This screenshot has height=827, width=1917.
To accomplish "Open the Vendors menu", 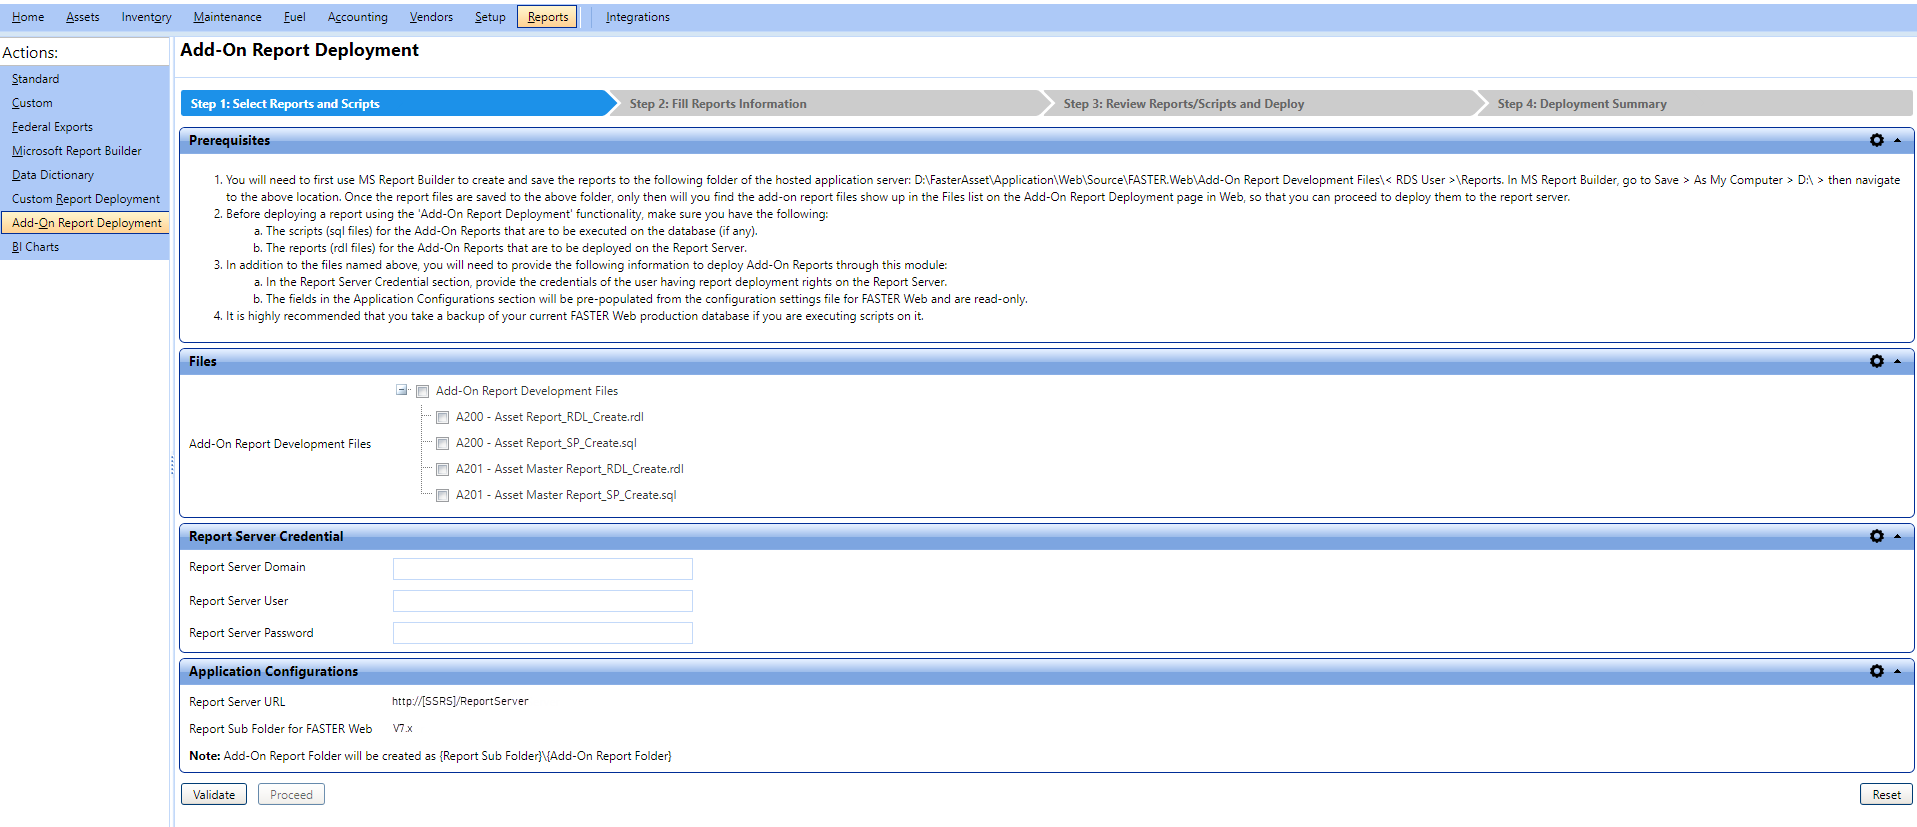I will (431, 17).
